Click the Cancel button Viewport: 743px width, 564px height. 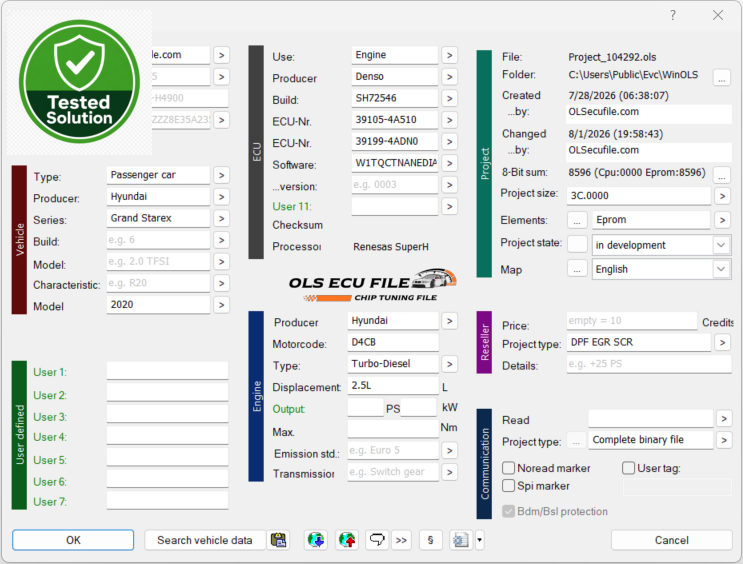[671, 540]
